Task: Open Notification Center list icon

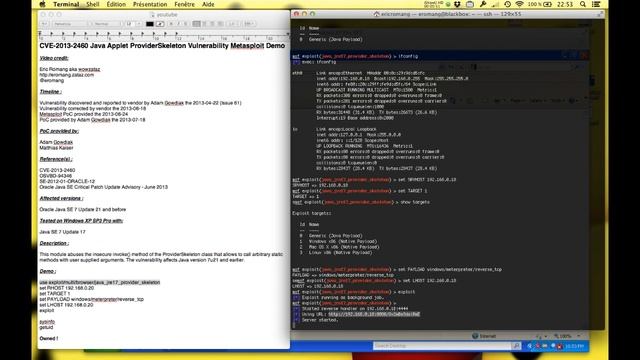Action: tap(596, 4)
